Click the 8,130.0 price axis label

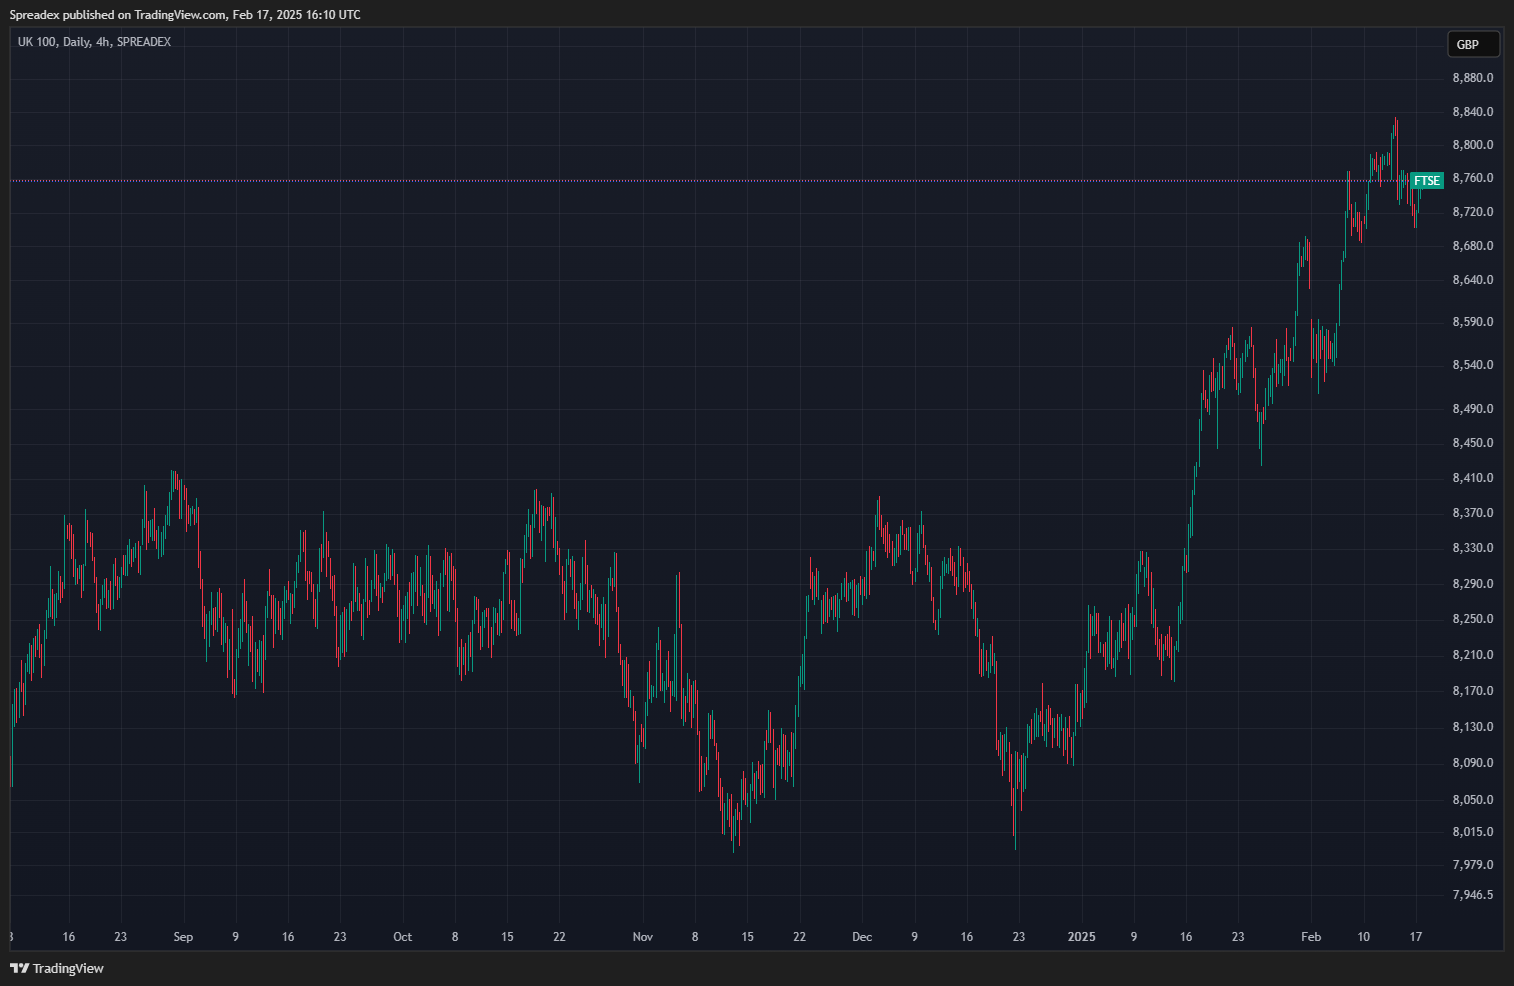[1473, 727]
